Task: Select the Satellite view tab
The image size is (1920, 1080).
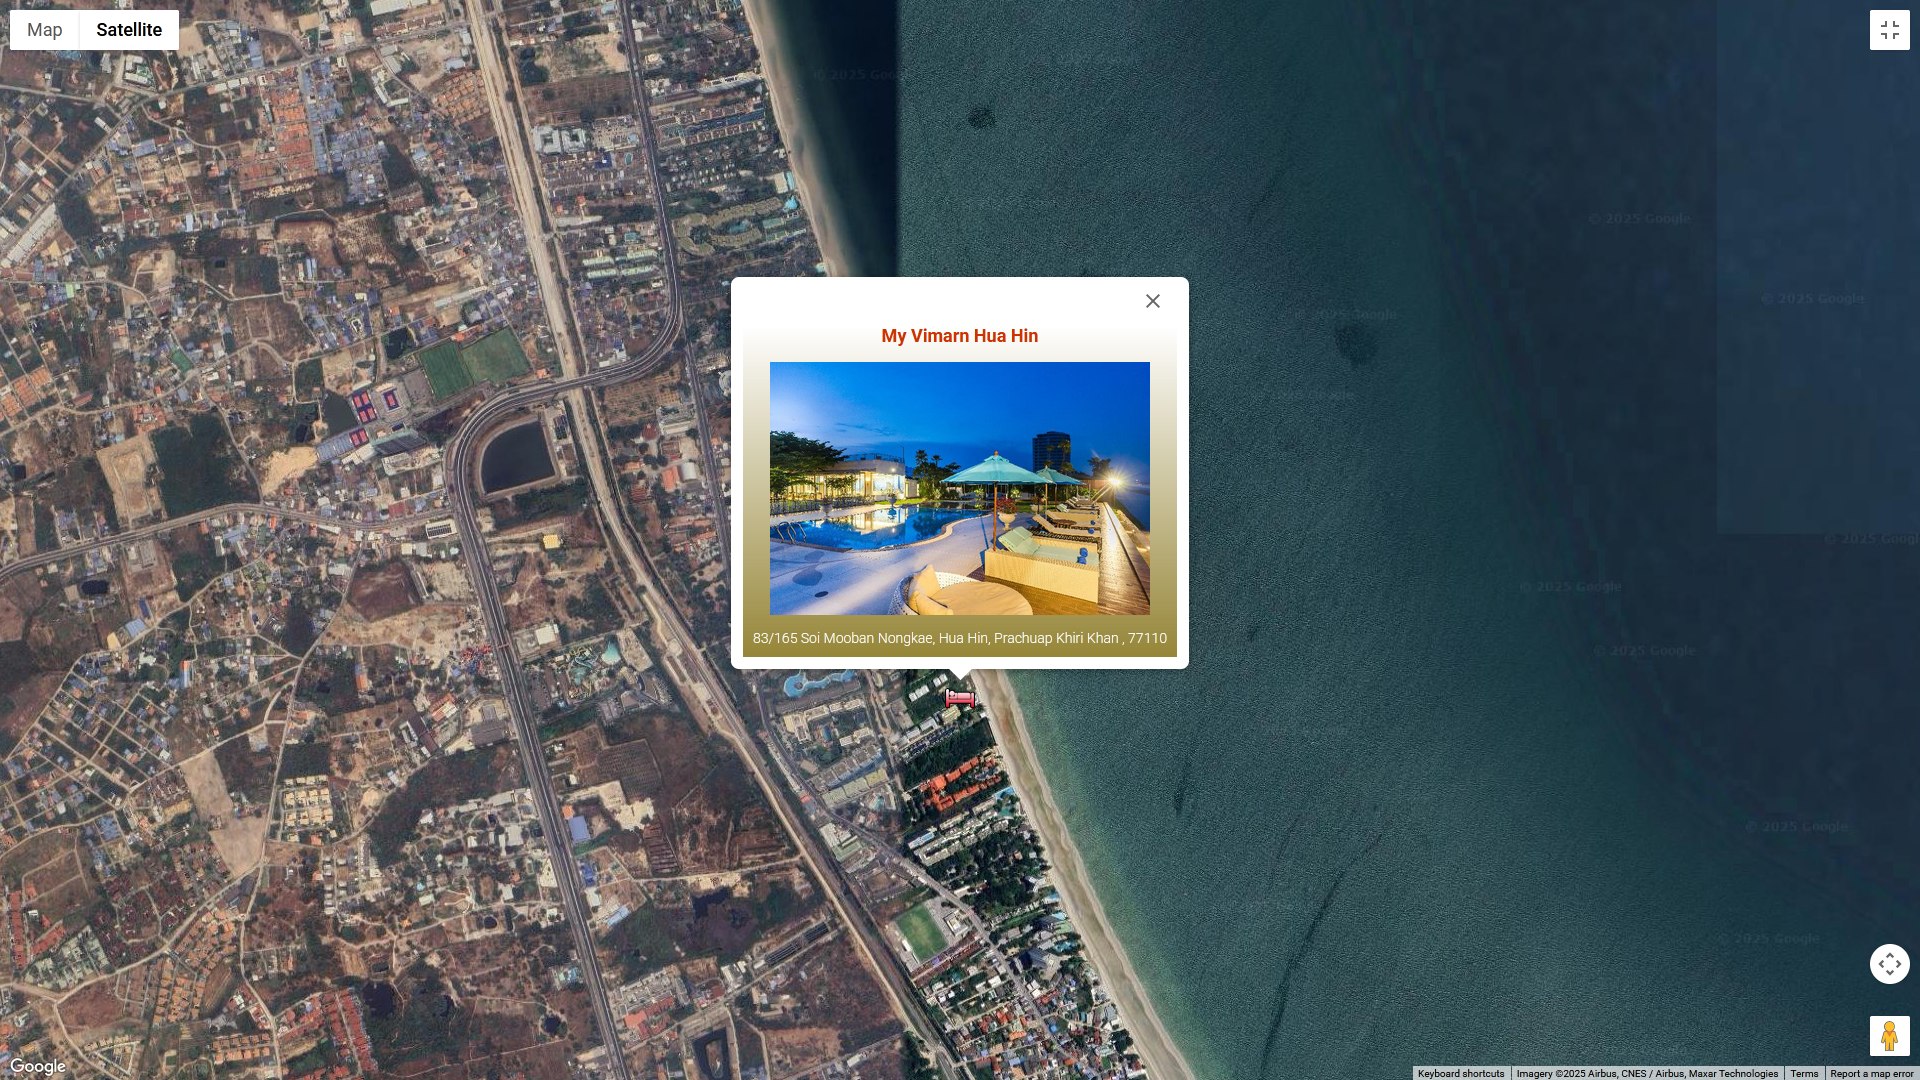Action: click(x=129, y=30)
